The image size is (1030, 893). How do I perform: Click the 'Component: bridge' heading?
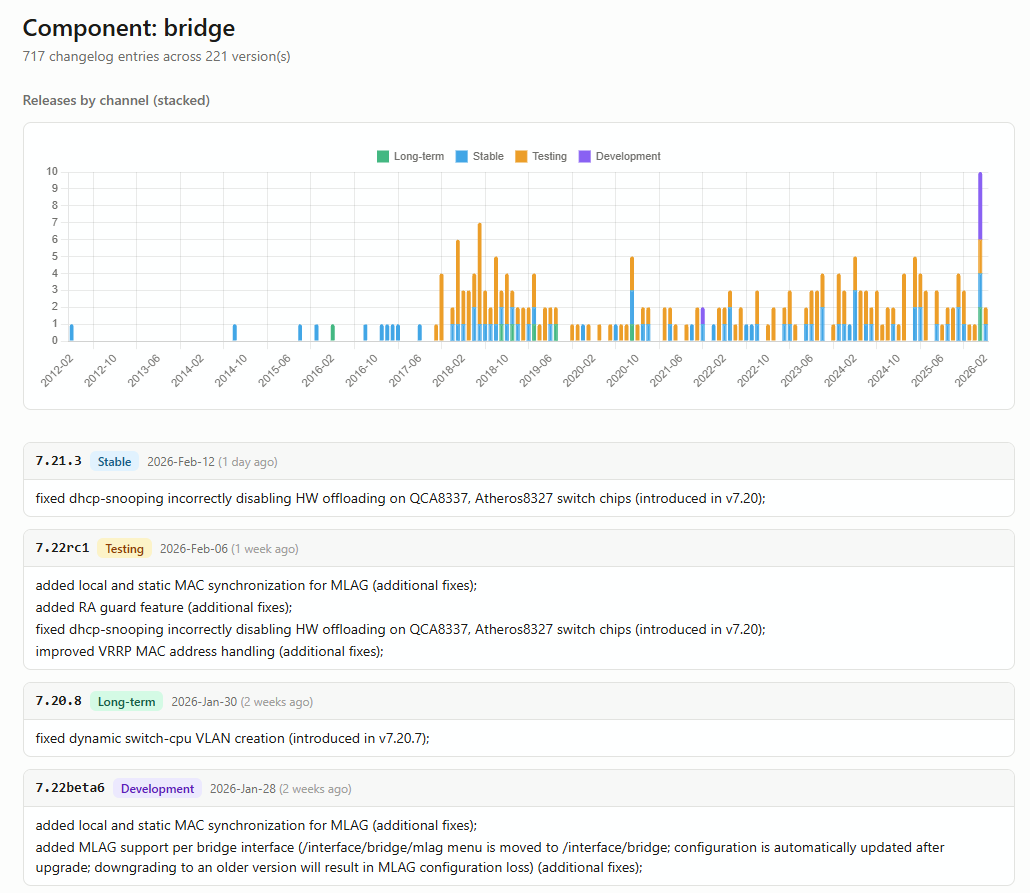[129, 28]
